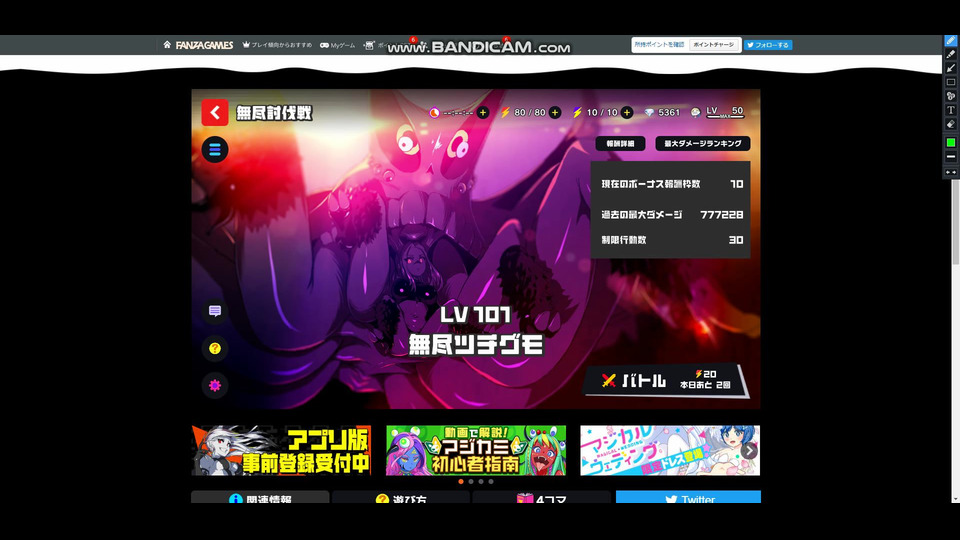Image resolution: width=960 pixels, height=540 pixels.
Task: Click the red back arrow button
Action: 215,113
